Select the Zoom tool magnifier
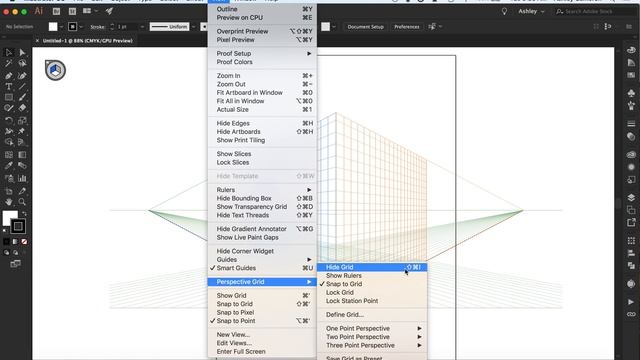 (22, 202)
